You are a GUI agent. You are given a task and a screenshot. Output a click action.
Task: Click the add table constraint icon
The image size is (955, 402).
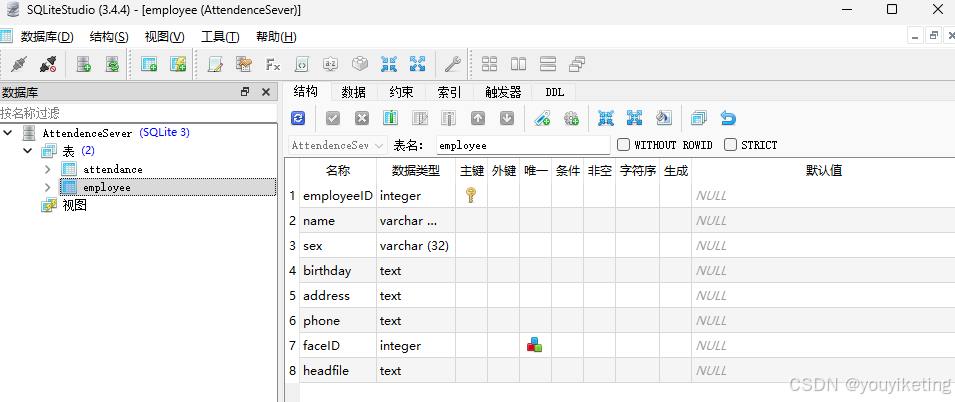pos(542,118)
